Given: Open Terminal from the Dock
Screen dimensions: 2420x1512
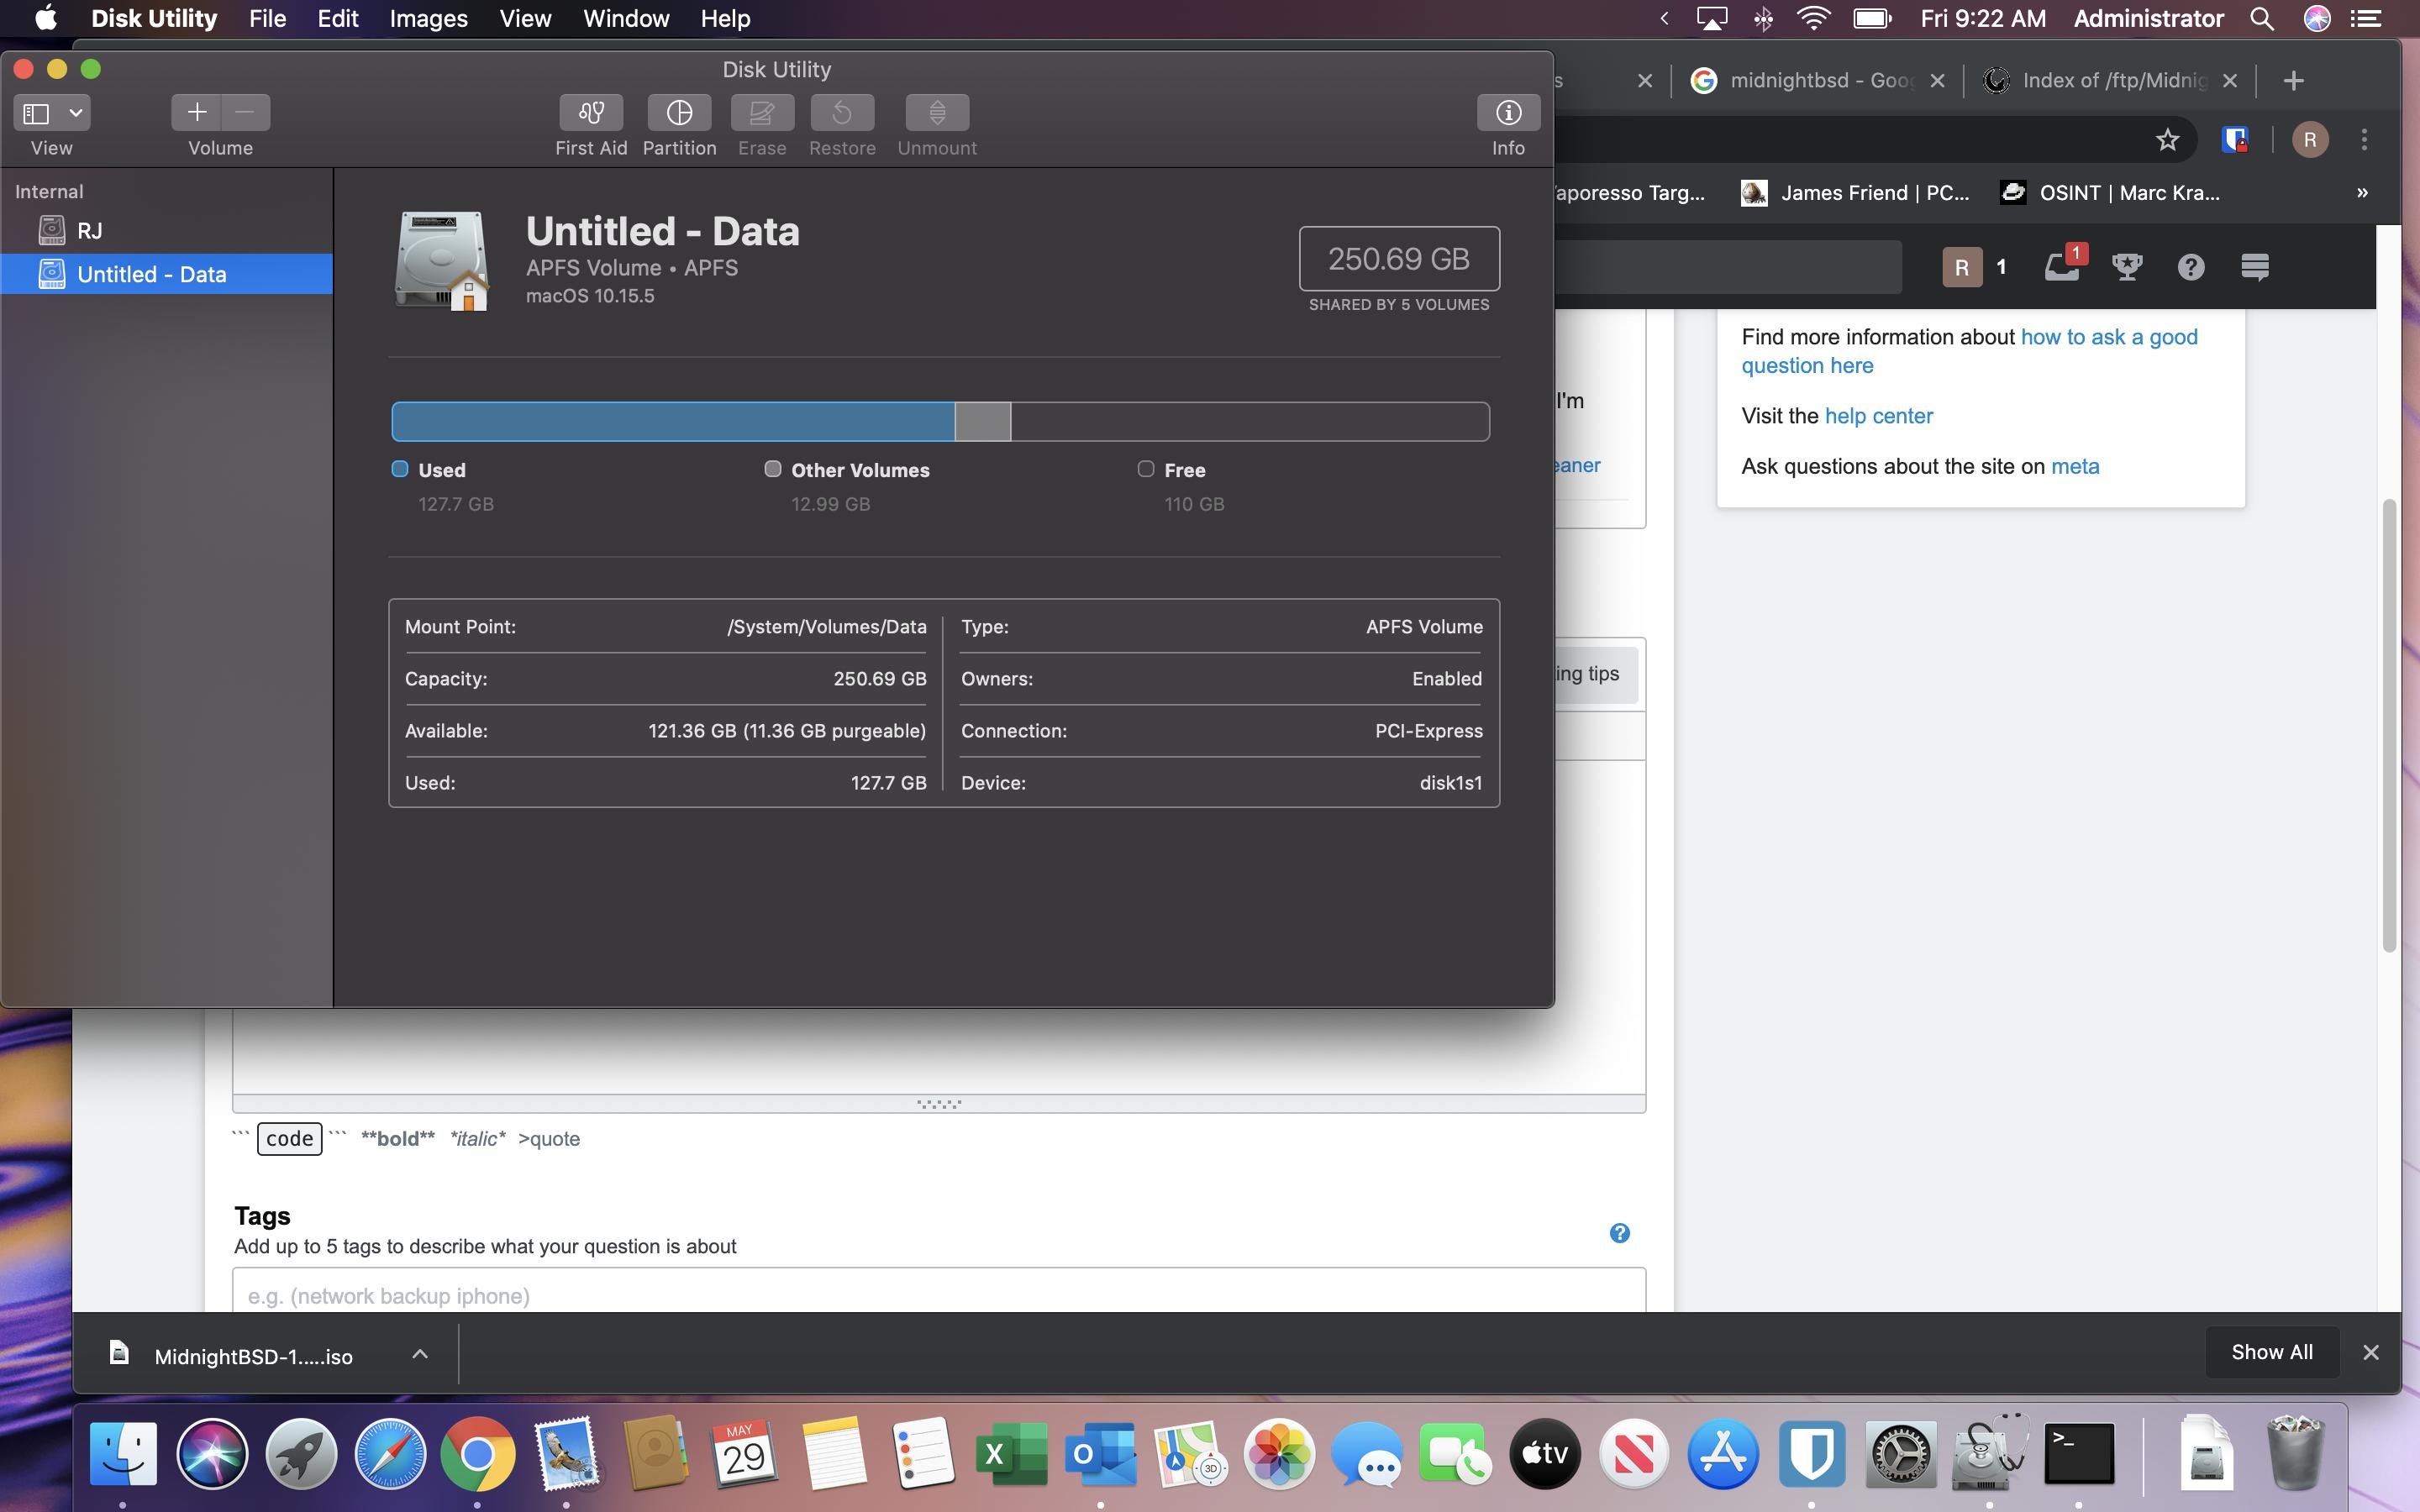Looking at the screenshot, I should 2078,1453.
